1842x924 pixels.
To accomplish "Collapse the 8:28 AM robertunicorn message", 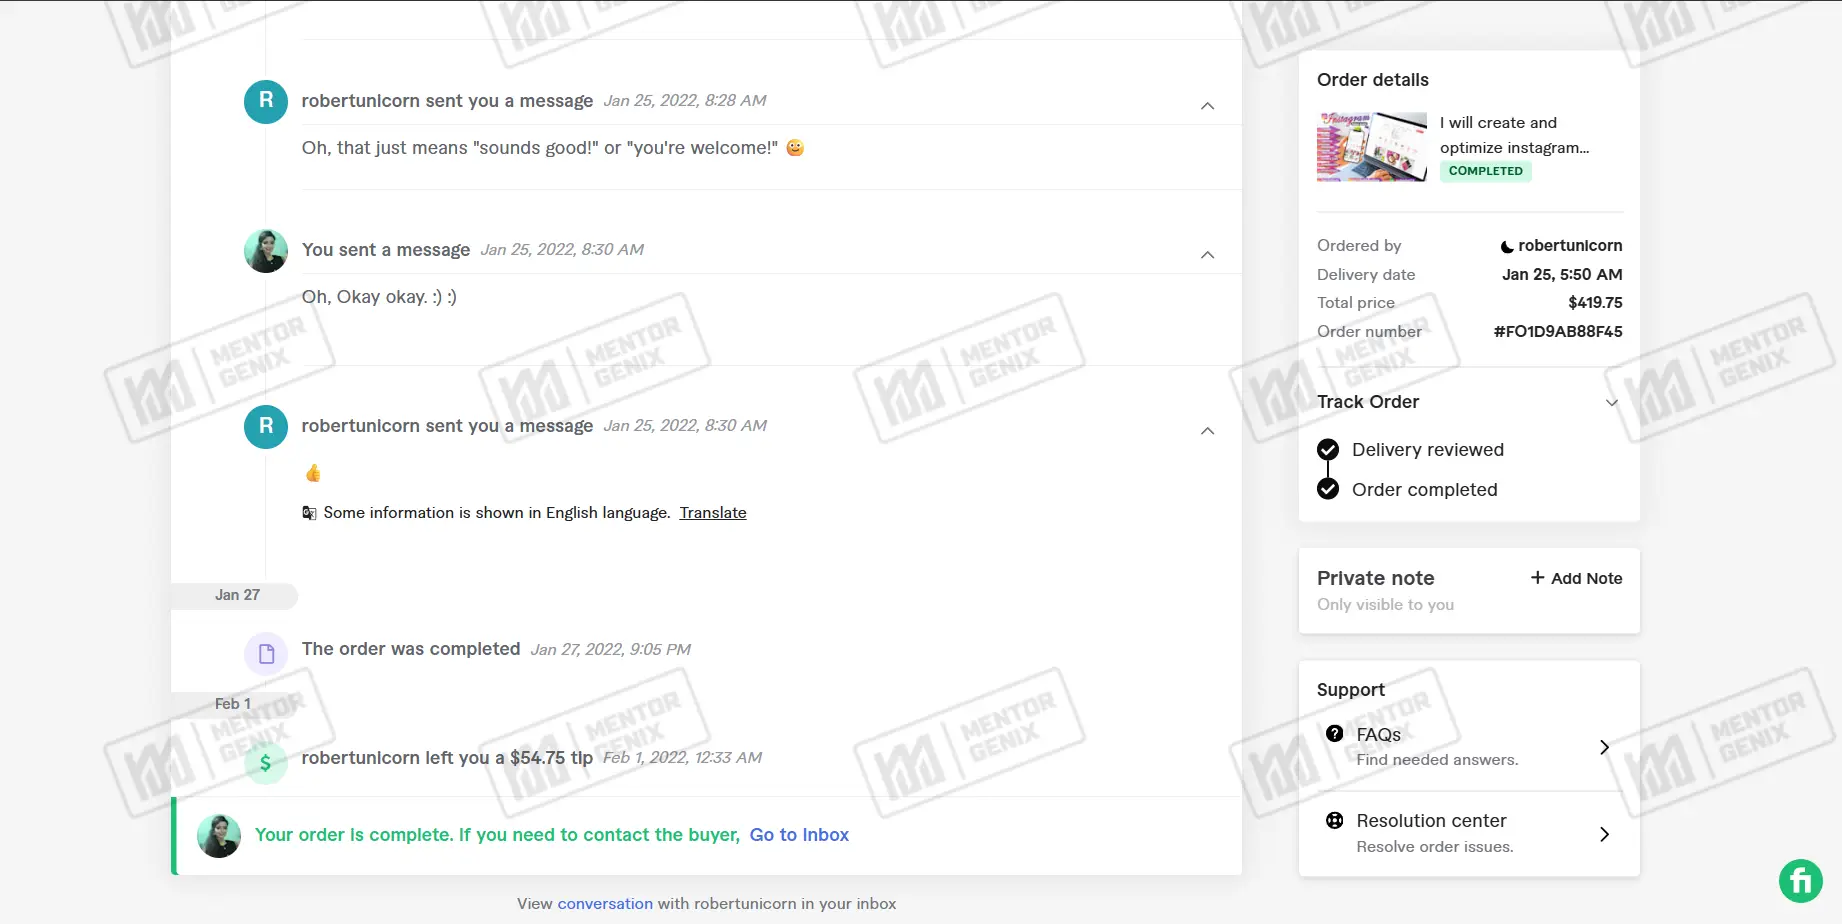I will click(x=1208, y=106).
